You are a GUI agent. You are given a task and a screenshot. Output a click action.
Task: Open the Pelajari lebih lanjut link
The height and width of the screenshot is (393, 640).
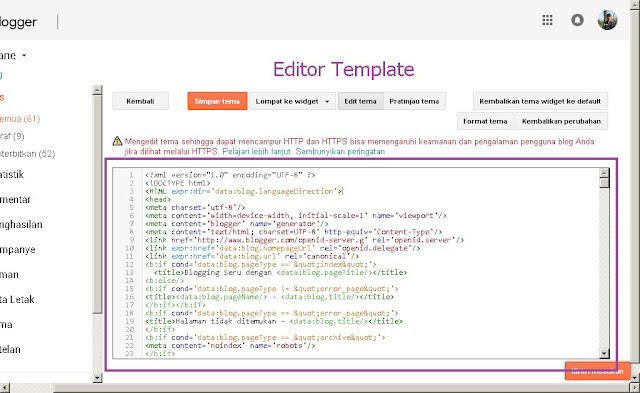(x=257, y=151)
